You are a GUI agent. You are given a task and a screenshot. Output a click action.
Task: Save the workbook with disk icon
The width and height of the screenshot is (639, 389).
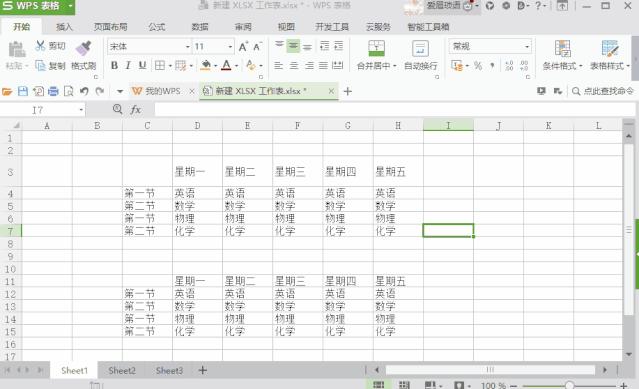(x=23, y=91)
